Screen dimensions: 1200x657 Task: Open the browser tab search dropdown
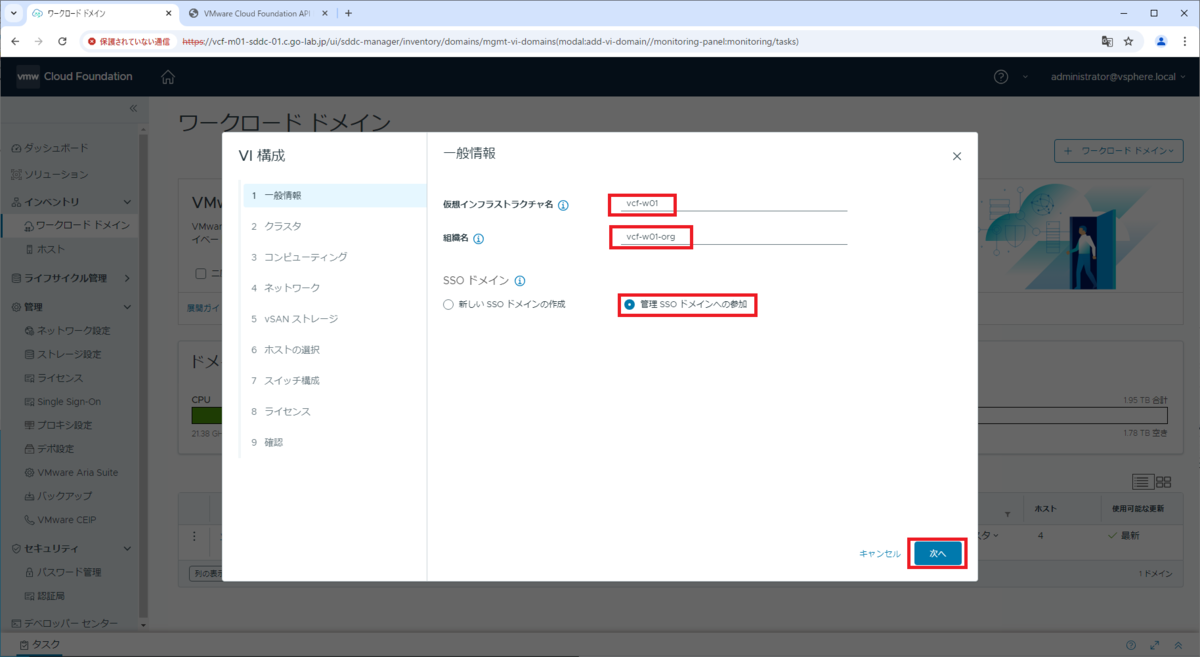click(13, 13)
